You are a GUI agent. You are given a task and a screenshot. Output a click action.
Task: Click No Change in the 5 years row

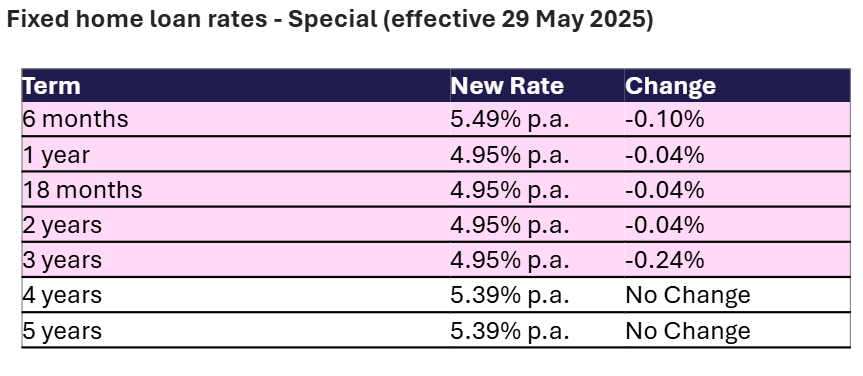pos(688,331)
